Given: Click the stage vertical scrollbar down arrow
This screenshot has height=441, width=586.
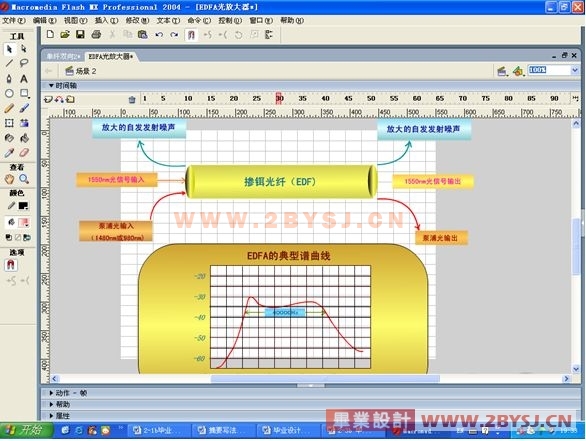Looking at the screenshot, I should pos(576,369).
